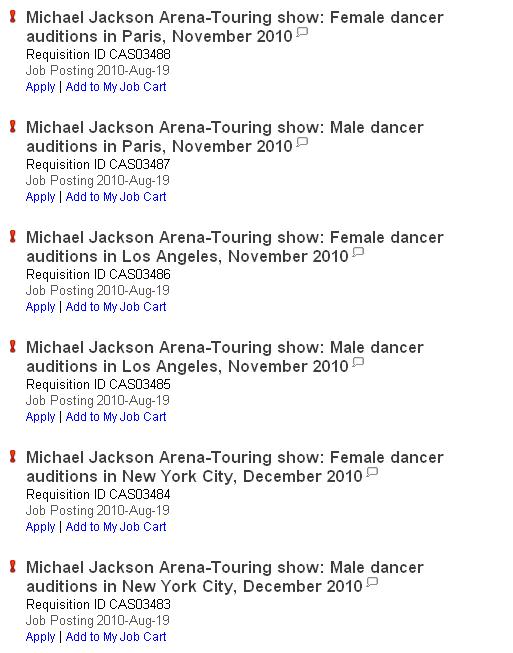This screenshot has width=513, height=653.
Task: Click the speech bubble icon after Los Angeles Male dancer posting
Action: tap(358, 362)
